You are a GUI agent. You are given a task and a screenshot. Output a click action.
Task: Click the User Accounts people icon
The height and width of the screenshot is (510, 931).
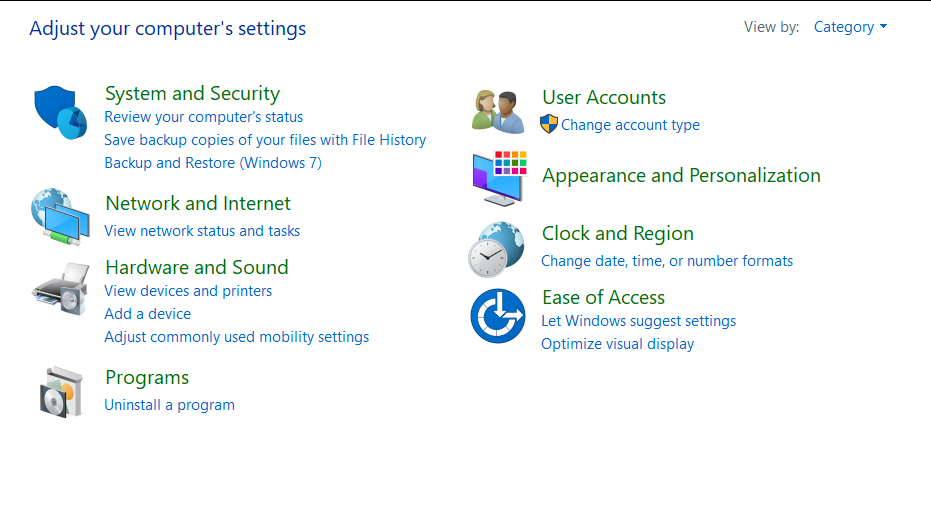pyautogui.click(x=498, y=111)
